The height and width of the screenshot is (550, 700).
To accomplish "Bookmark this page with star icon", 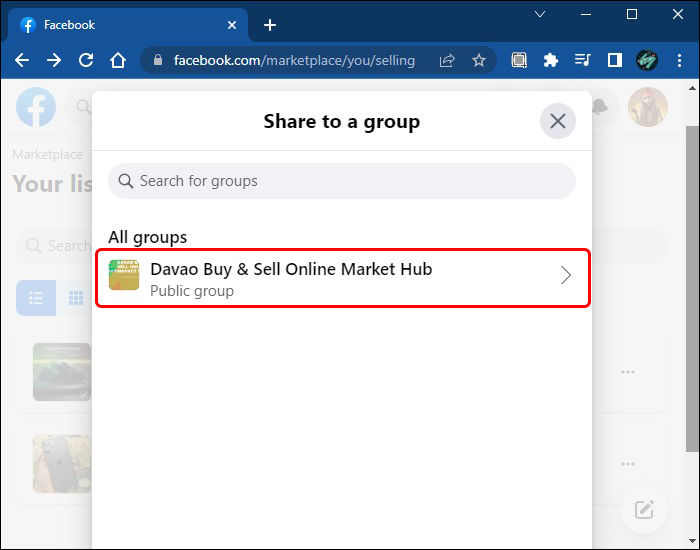I will [x=479, y=60].
